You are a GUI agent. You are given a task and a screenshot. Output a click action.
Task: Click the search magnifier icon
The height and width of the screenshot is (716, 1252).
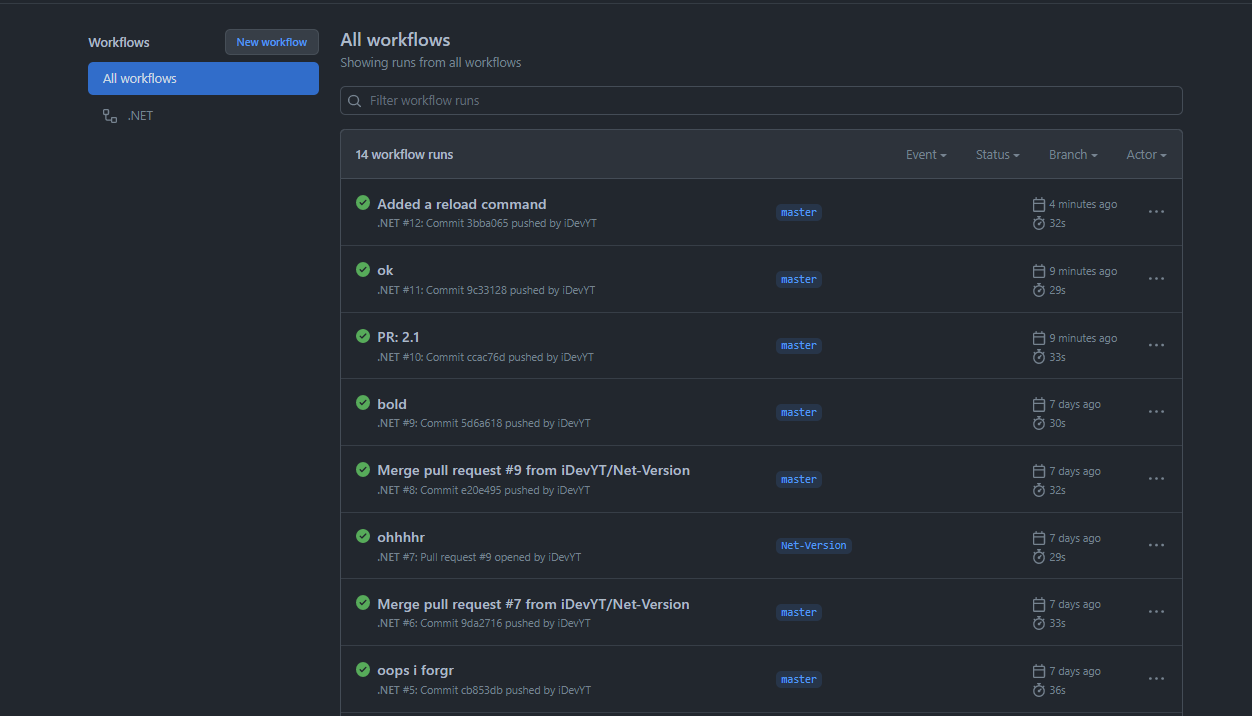pos(355,101)
